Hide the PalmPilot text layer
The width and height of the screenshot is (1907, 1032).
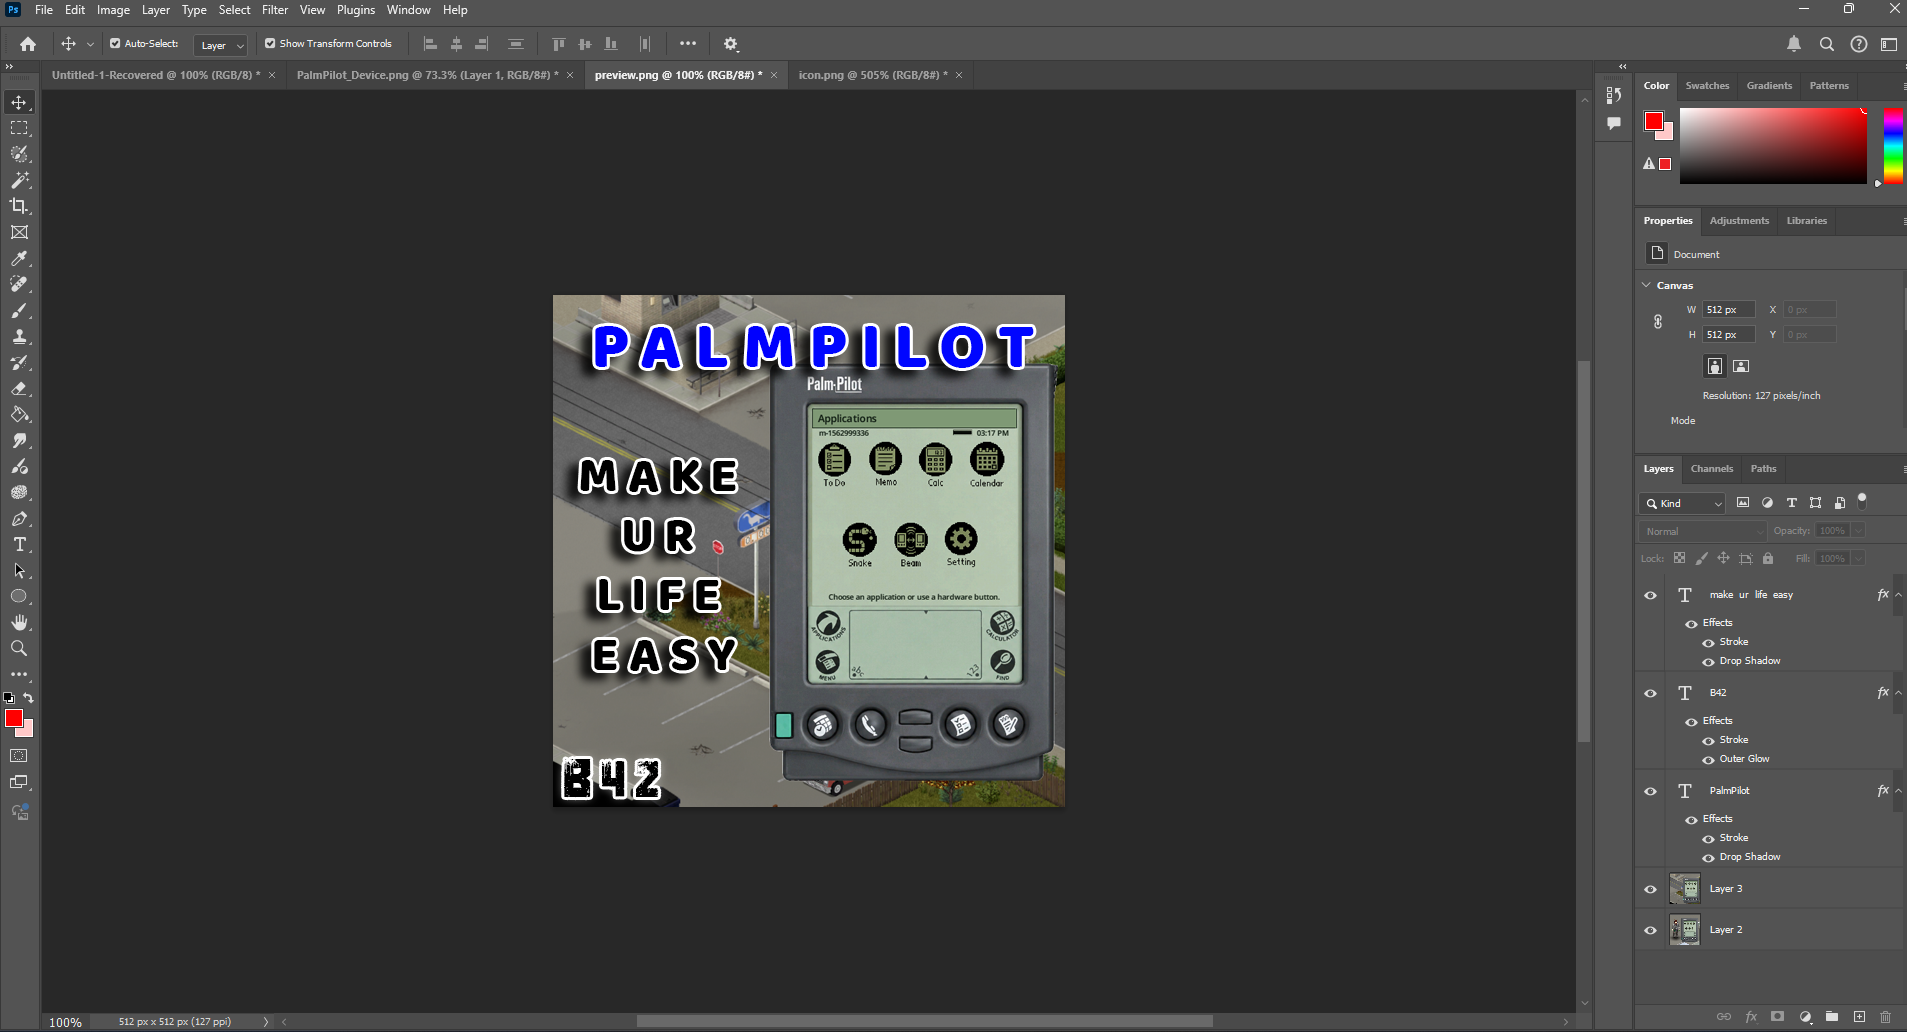1650,791
